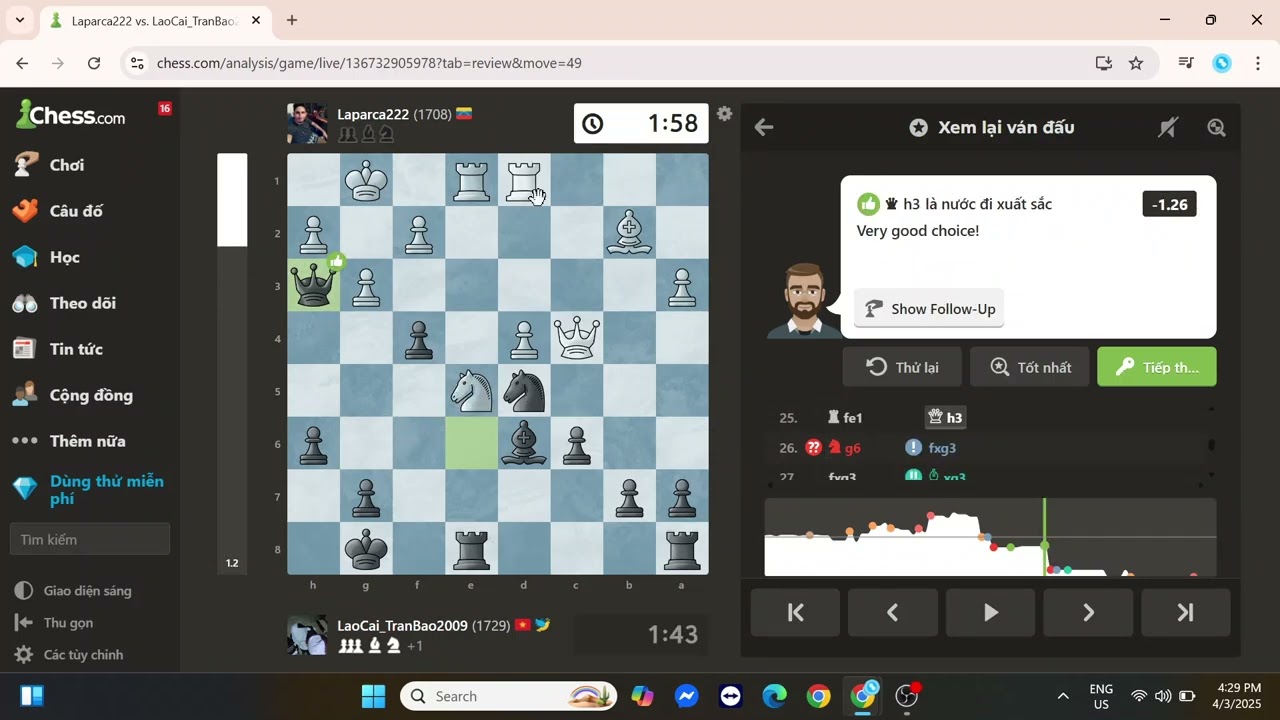Image resolution: width=1280 pixels, height=720 pixels.
Task: Click the black queen on h3
Action: [314, 285]
